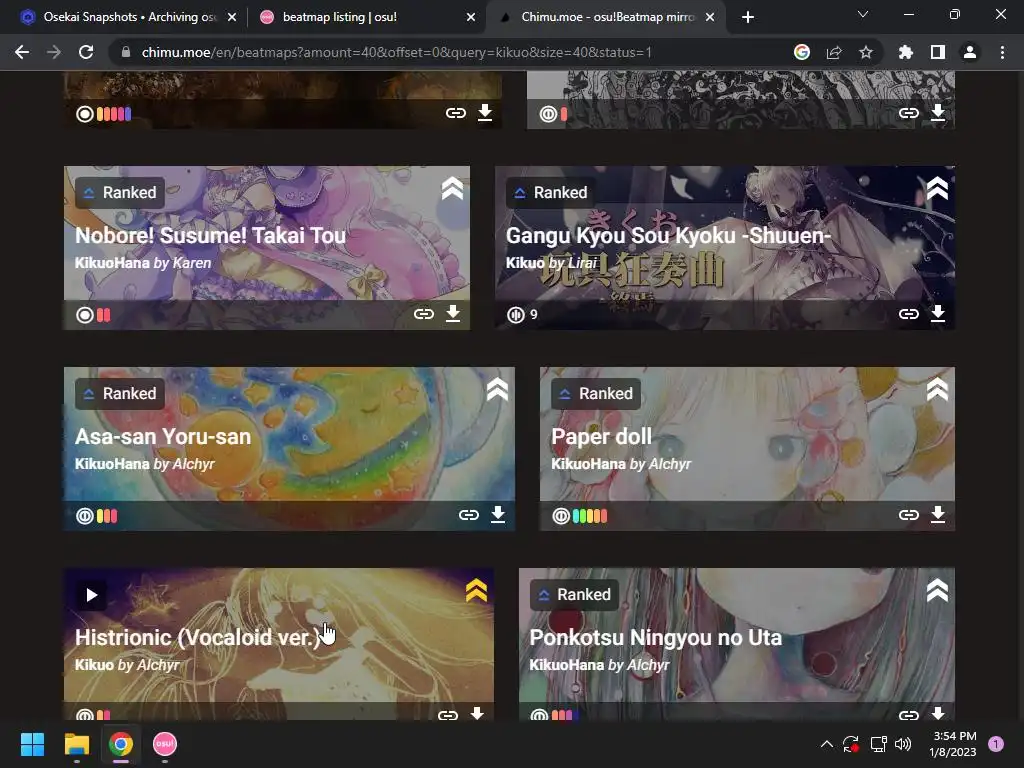The height and width of the screenshot is (768, 1024).
Task: Download the Asa-san Yoru-san beatmap
Action: [498, 515]
